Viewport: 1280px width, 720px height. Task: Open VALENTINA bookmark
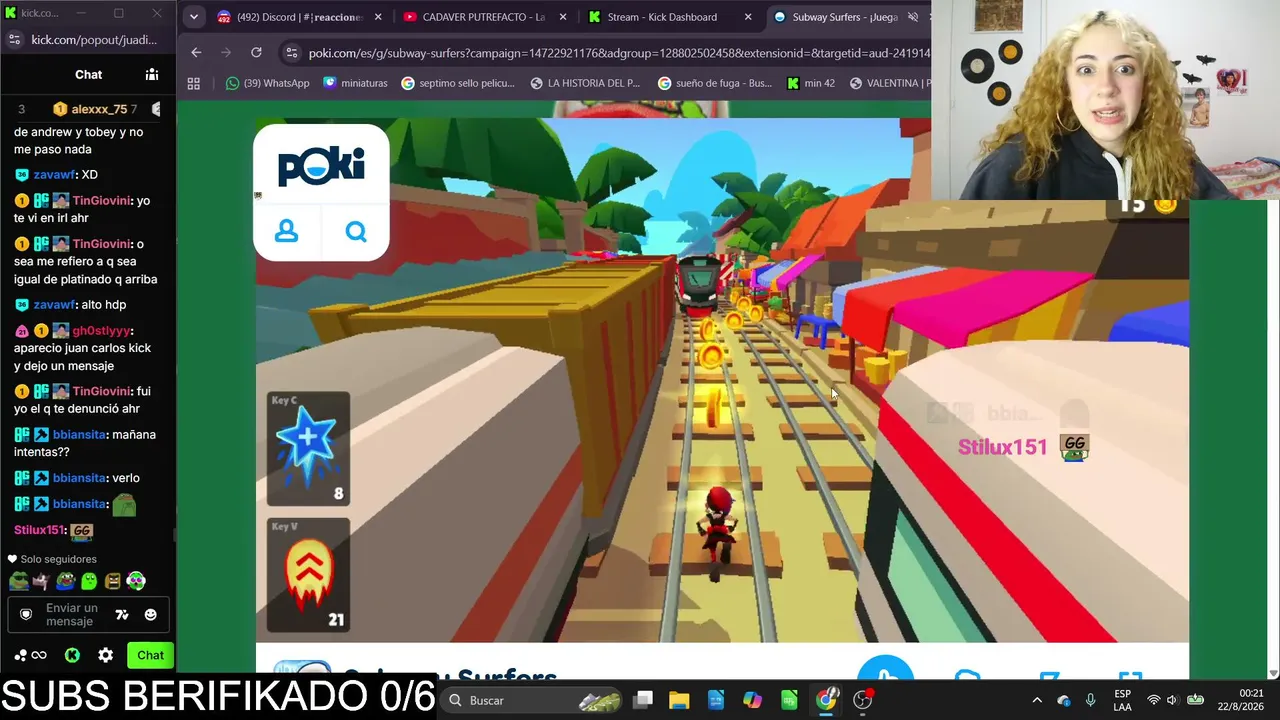click(x=888, y=83)
